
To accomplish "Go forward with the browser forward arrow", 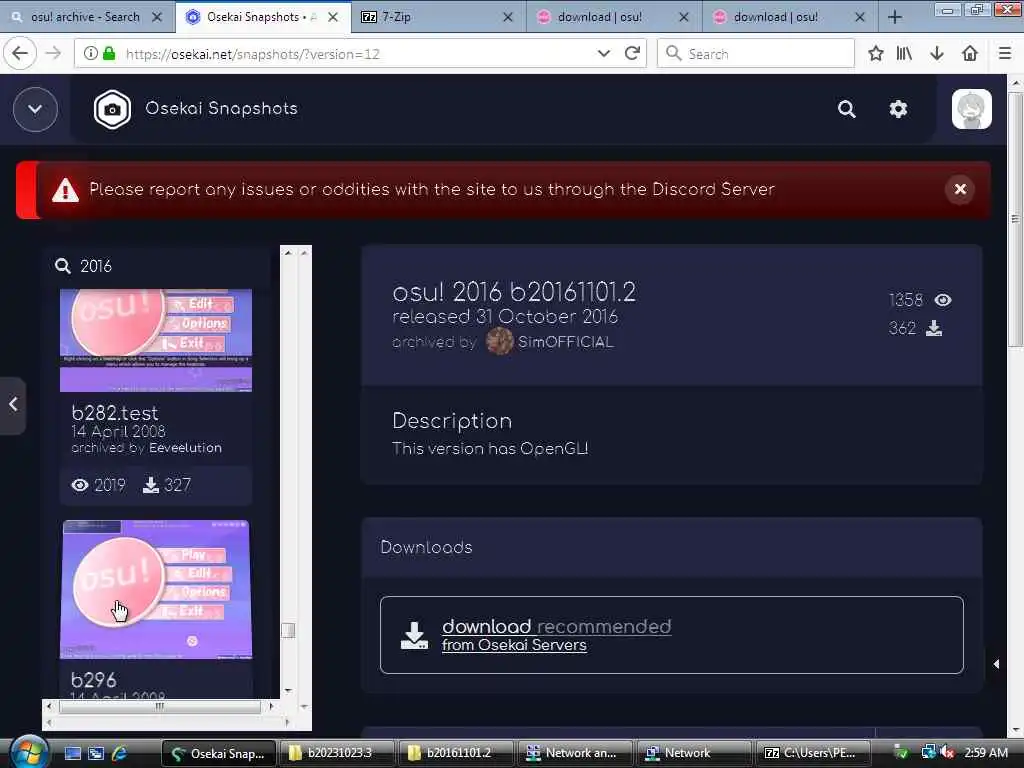I will 54,54.
